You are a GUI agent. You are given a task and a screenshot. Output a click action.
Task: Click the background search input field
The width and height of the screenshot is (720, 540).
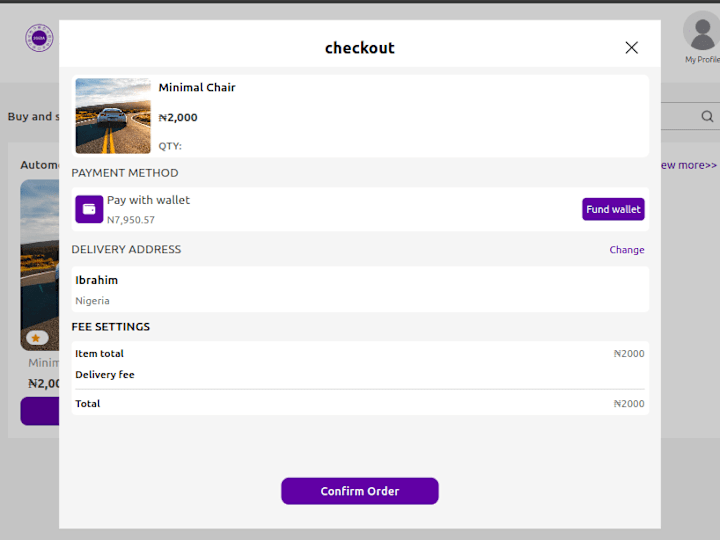(688, 117)
